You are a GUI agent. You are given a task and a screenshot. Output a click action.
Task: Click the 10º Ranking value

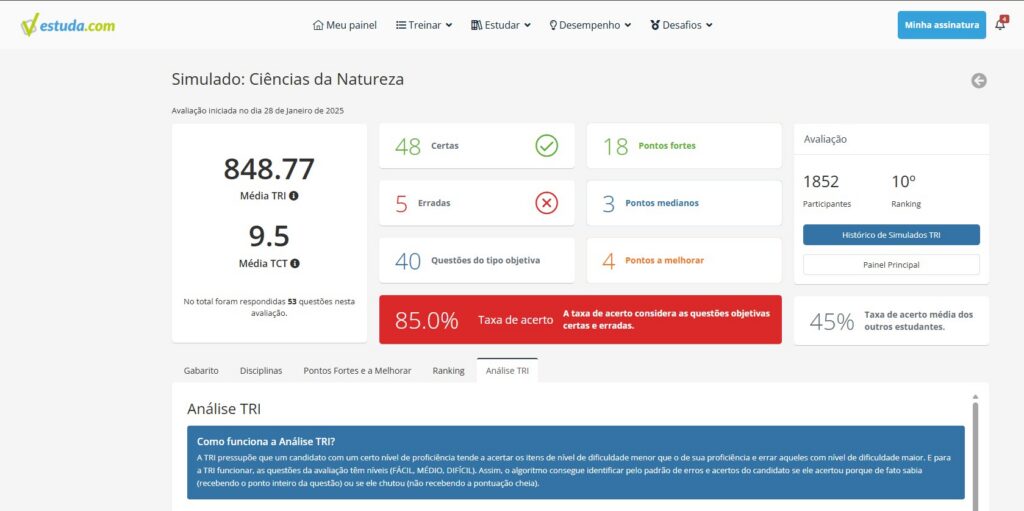(x=904, y=182)
